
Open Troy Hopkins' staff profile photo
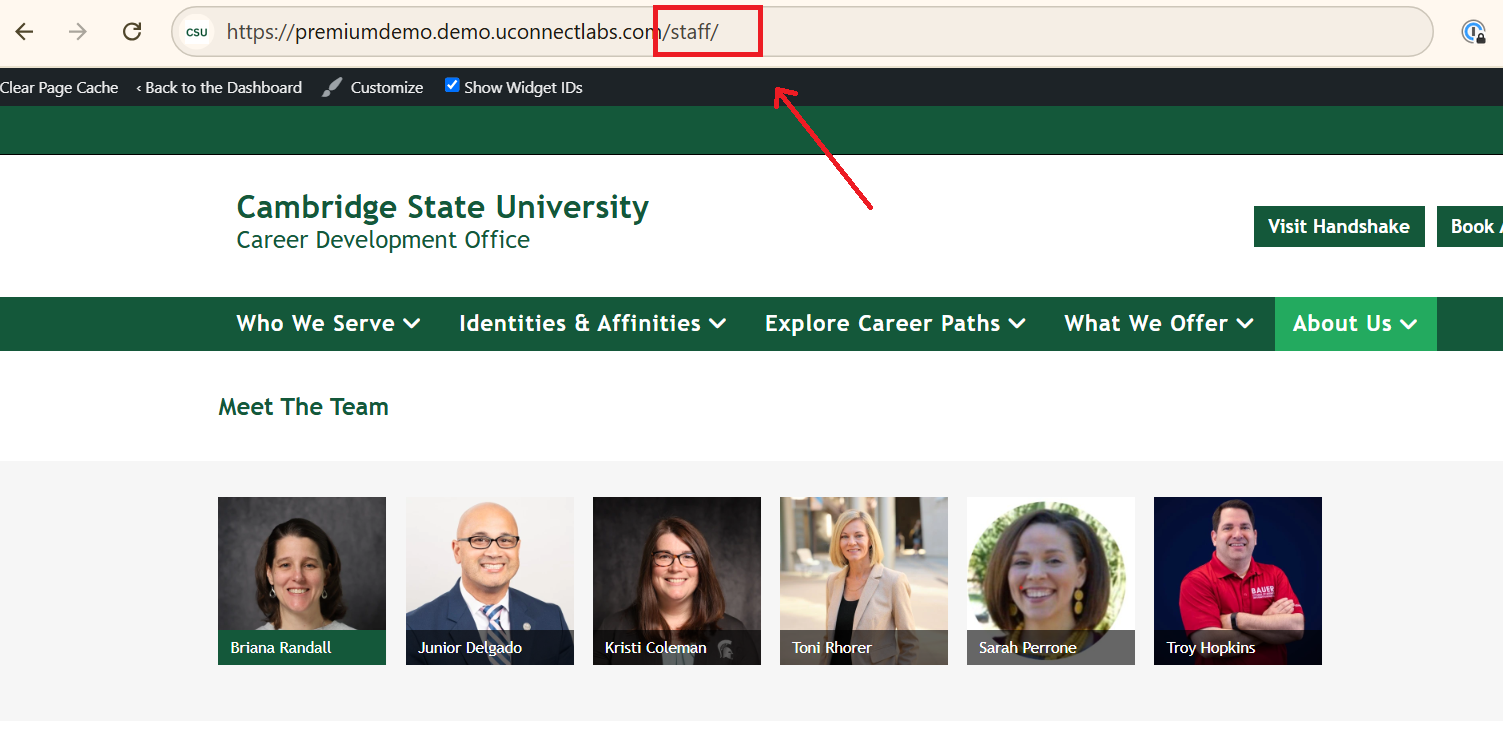(x=1237, y=570)
